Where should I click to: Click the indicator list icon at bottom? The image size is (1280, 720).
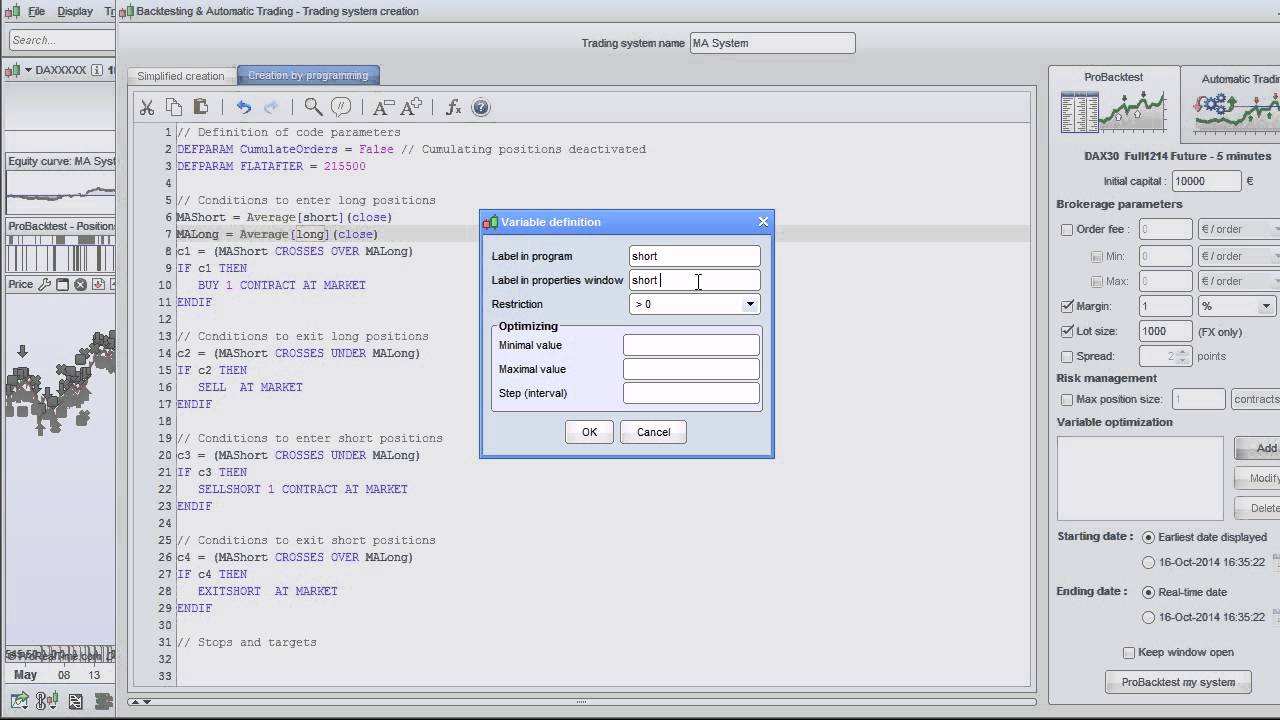pyautogui.click(x=76, y=701)
